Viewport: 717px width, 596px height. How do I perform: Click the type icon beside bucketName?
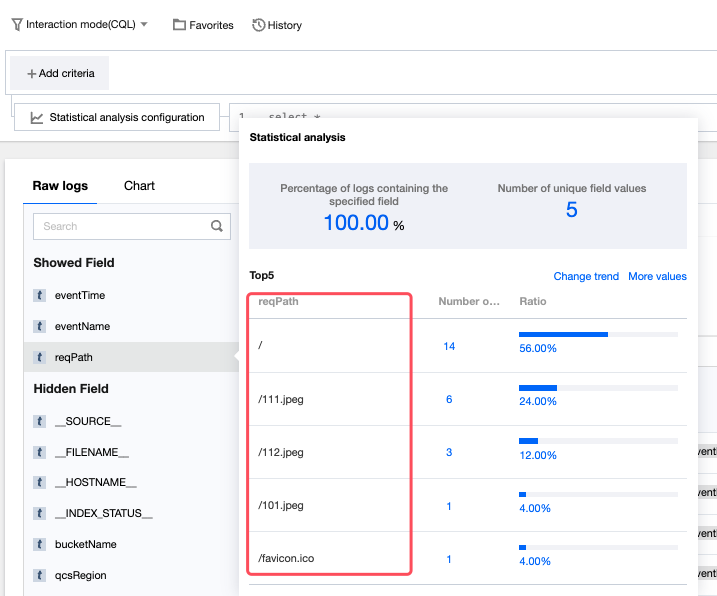point(40,545)
